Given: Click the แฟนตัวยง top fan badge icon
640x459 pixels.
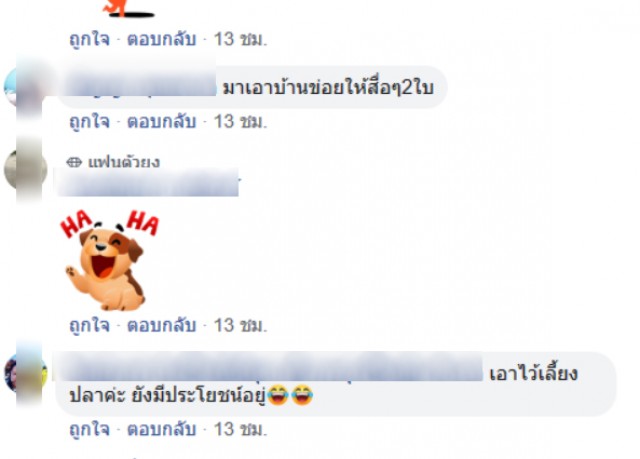Looking at the screenshot, I should click(x=74, y=162).
